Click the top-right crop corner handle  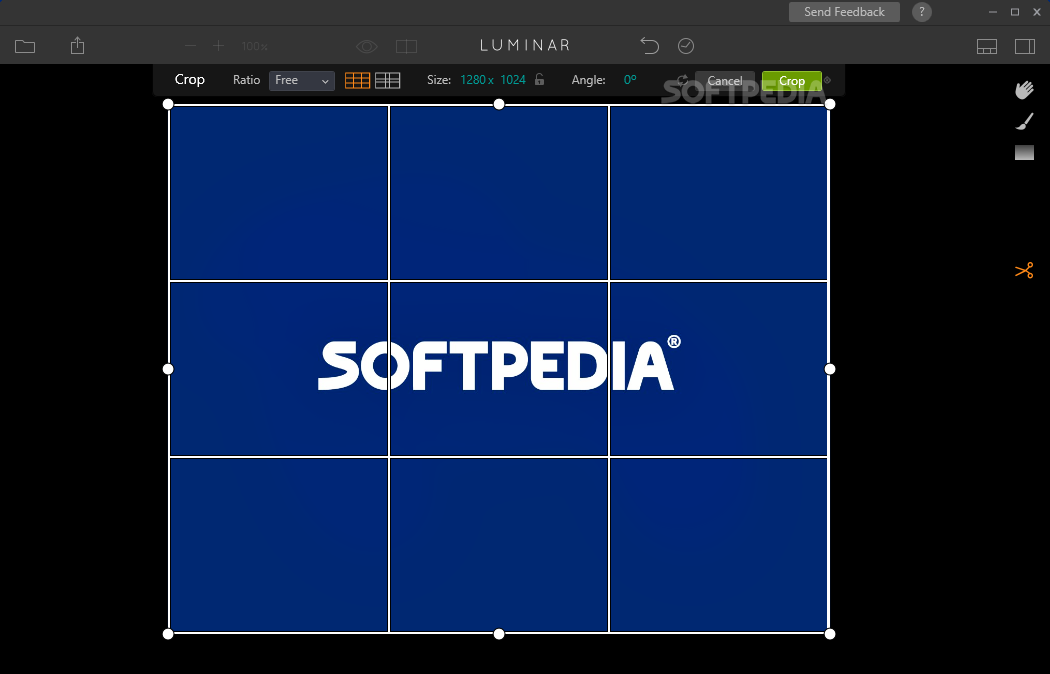(x=830, y=104)
